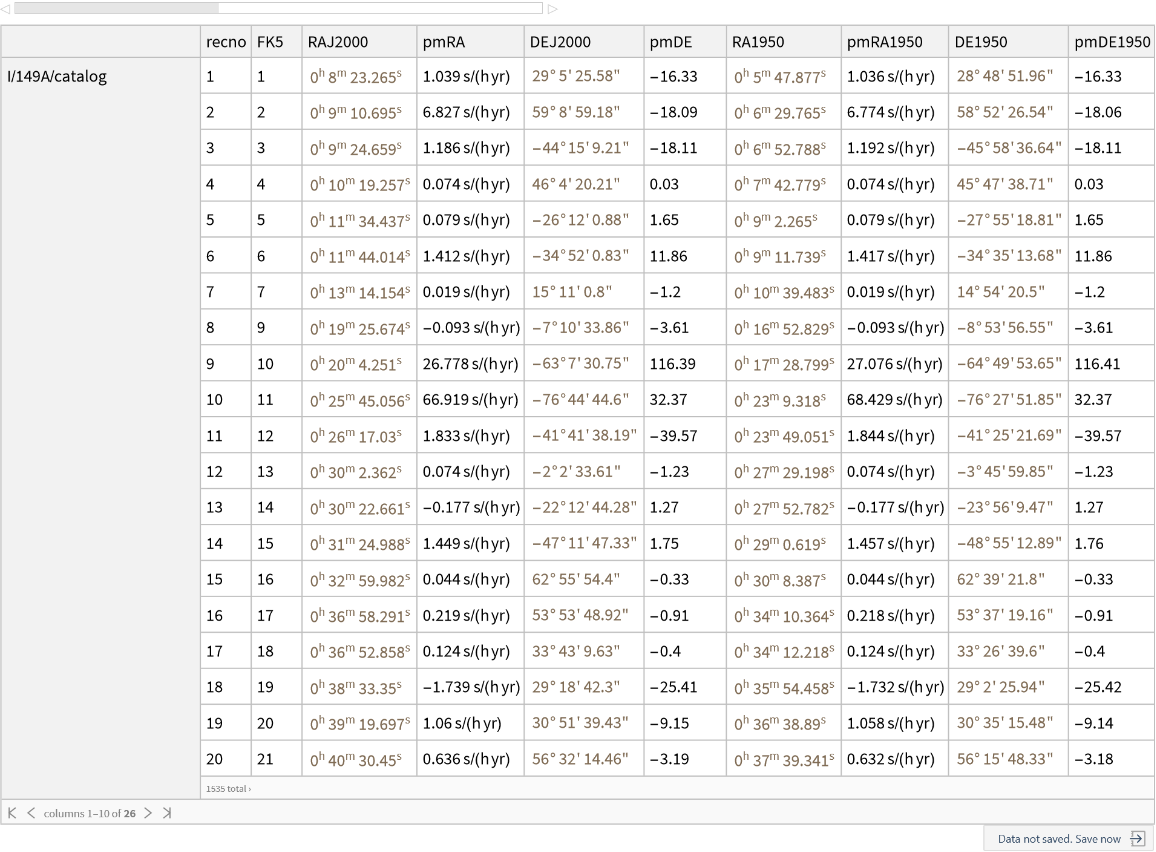This screenshot has height=852, width=1156.
Task: Jump to the last columns page
Action: point(167,812)
